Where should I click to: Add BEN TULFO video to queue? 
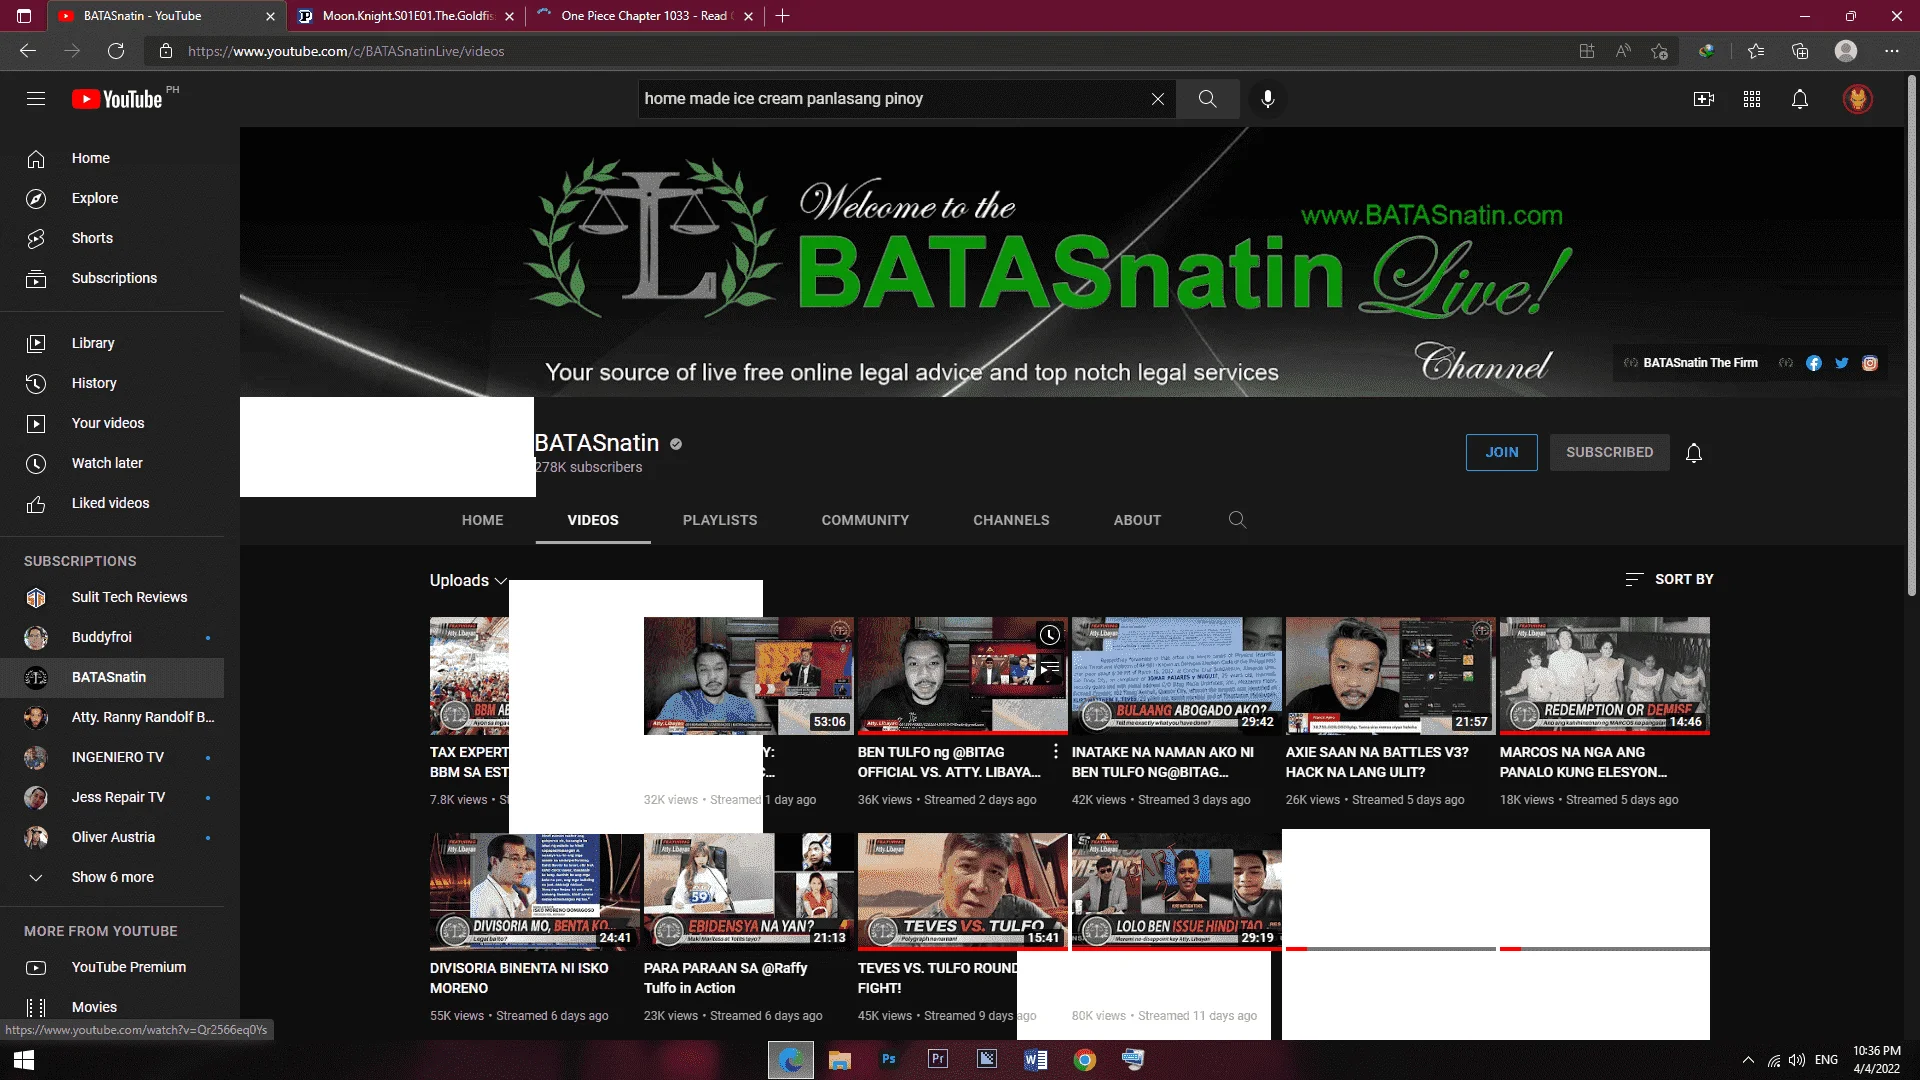point(1049,668)
